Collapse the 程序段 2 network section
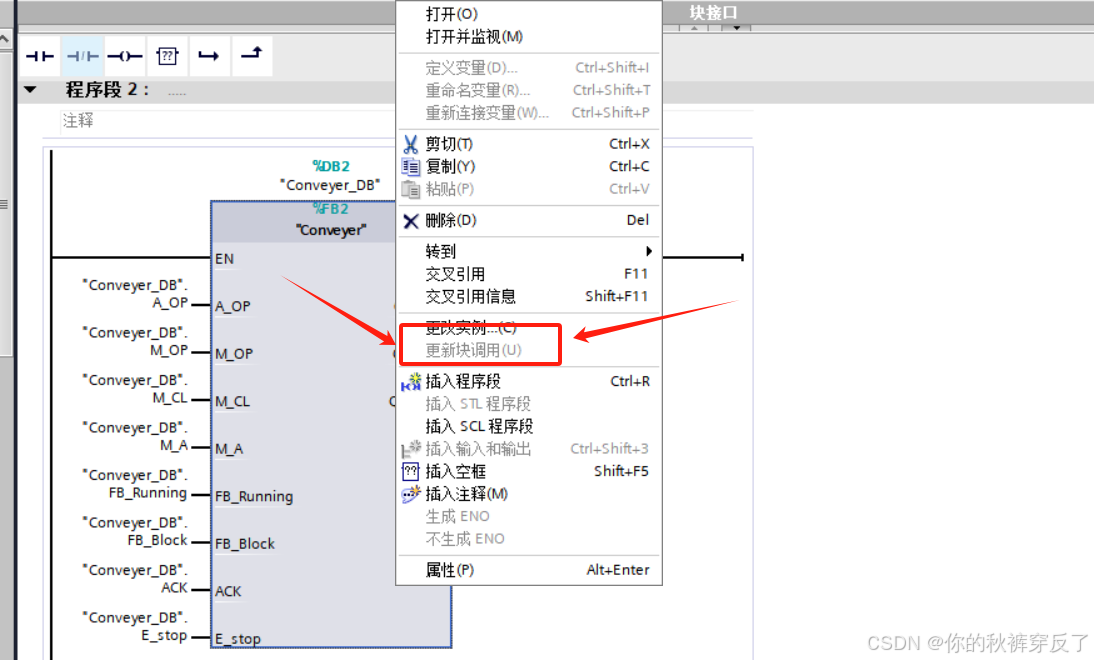 (x=31, y=89)
